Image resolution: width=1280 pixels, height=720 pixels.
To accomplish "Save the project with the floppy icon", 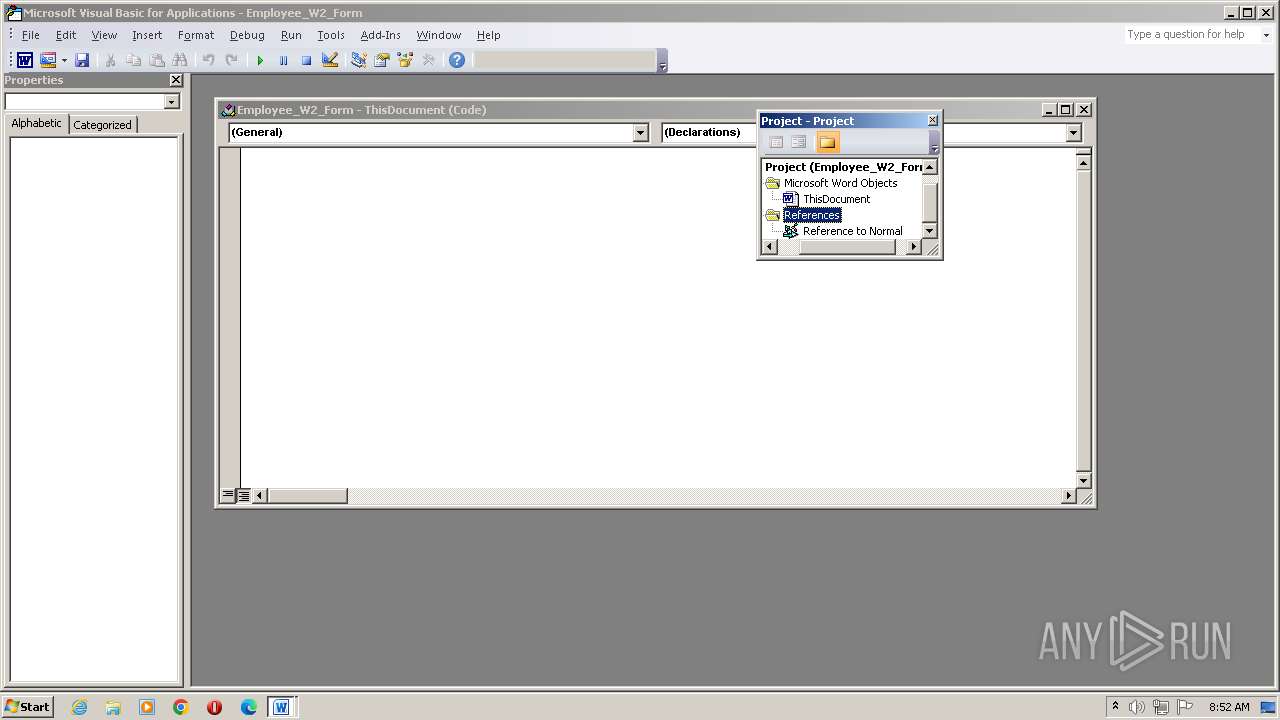I will coord(82,60).
